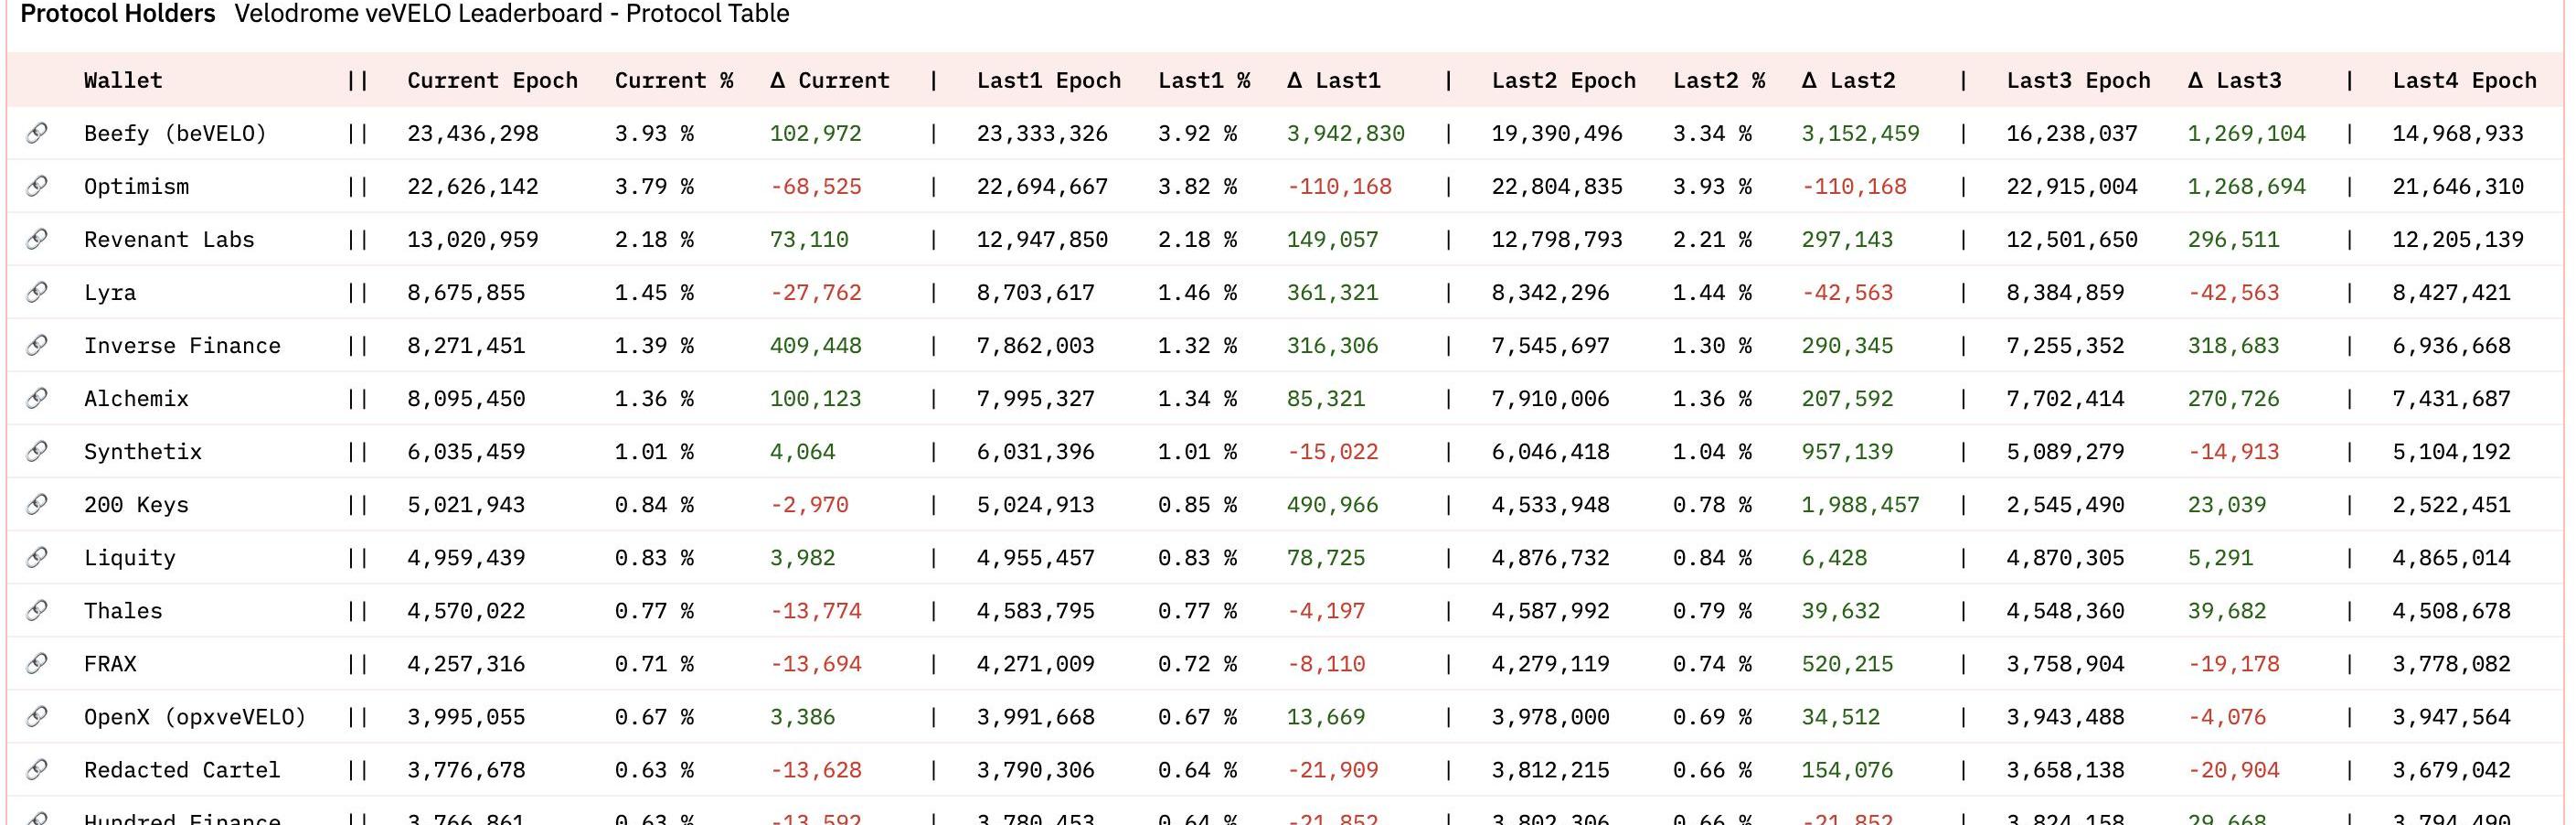2576x825 pixels.
Task: Click the Δ Last2 column header
Action: [x=1849, y=80]
